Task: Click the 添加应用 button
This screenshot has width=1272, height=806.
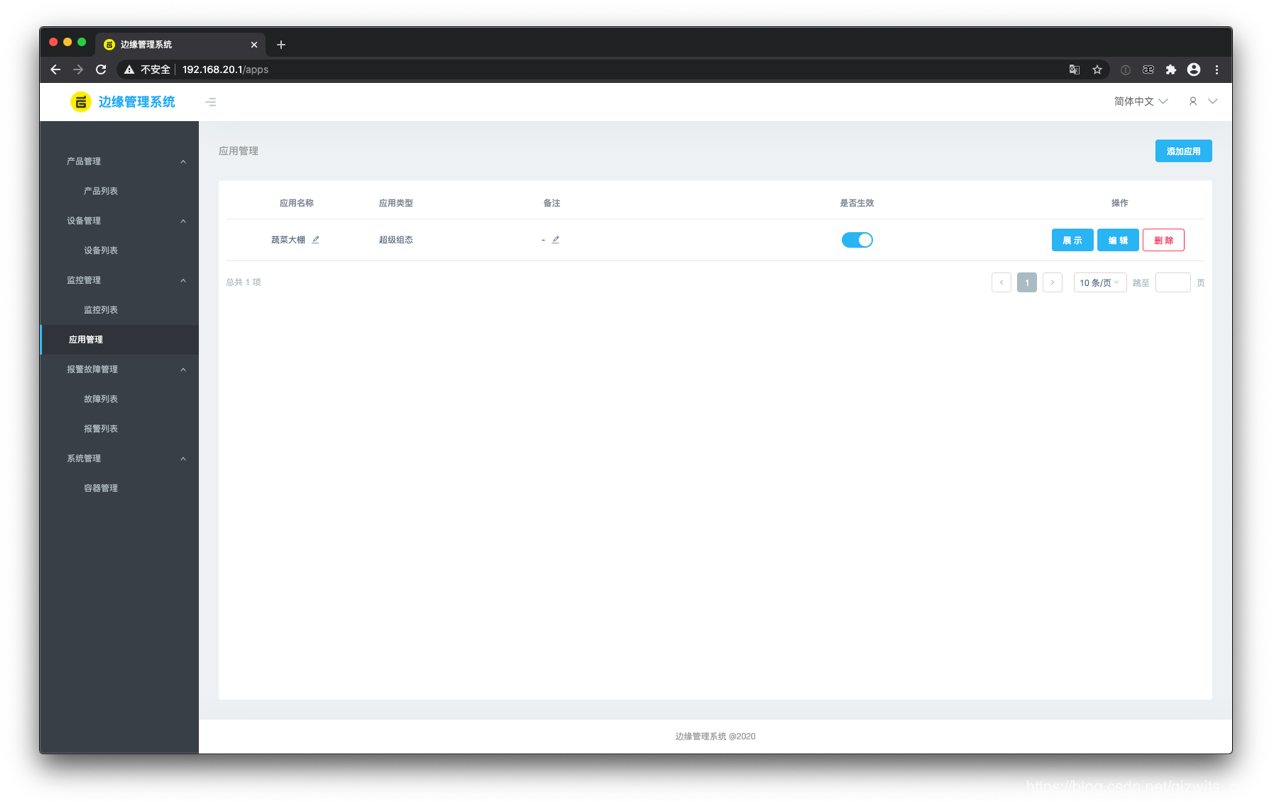Action: click(x=1184, y=151)
